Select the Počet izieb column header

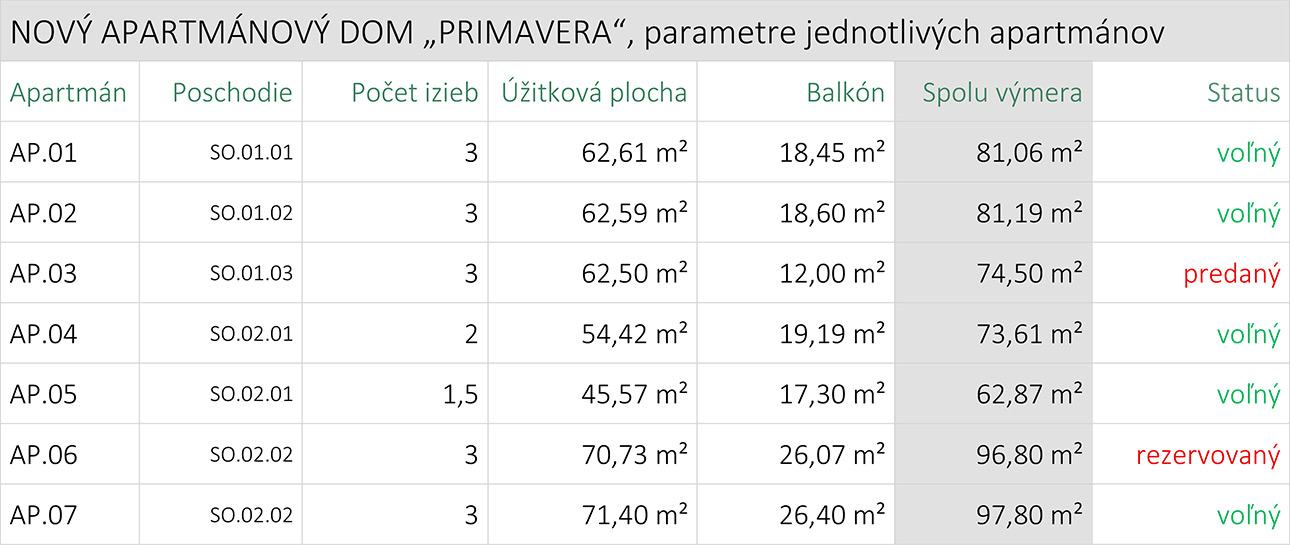(414, 93)
